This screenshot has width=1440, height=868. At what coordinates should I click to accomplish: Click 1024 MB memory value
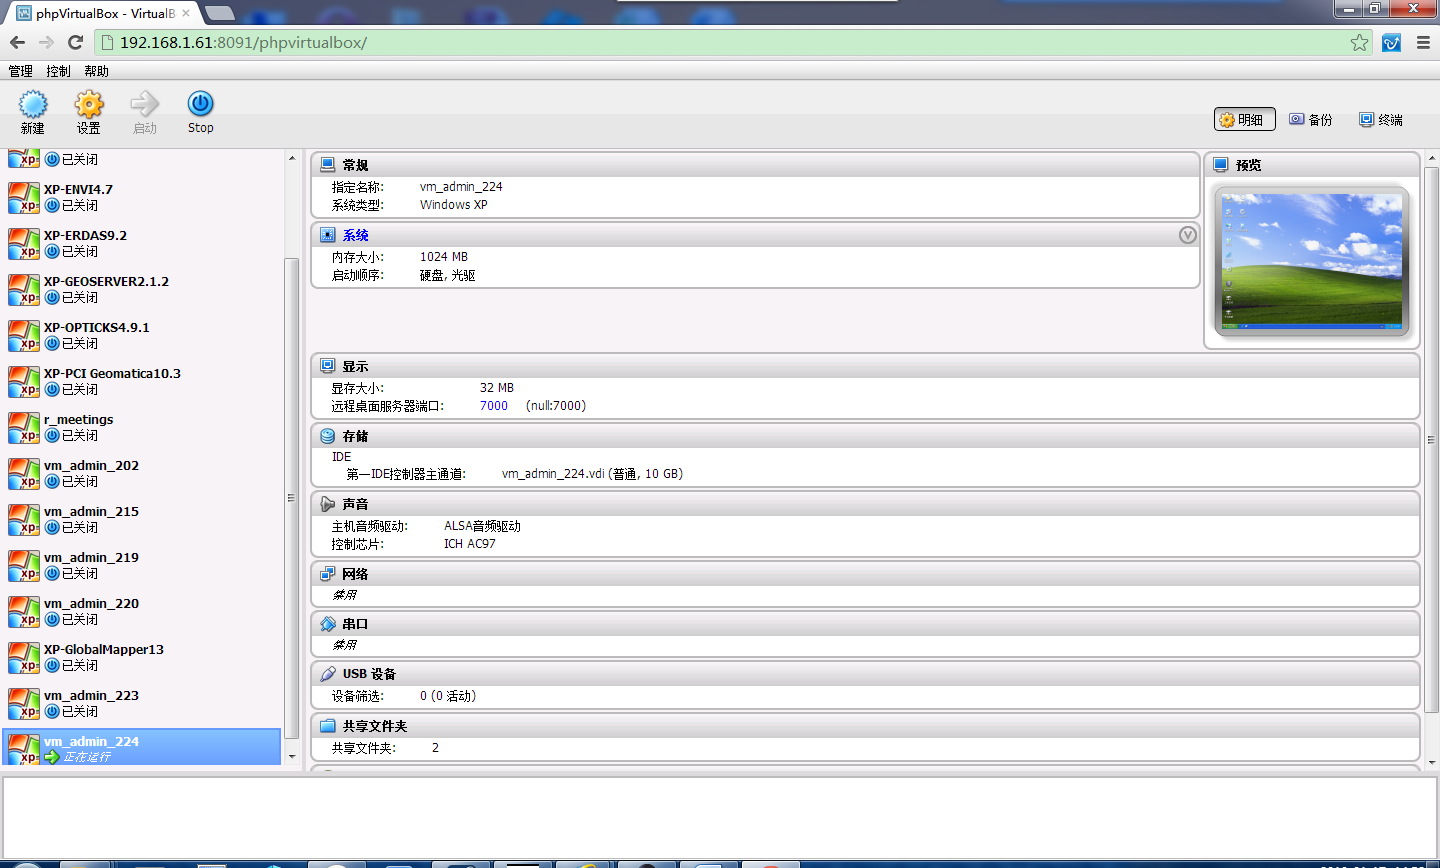[444, 257]
